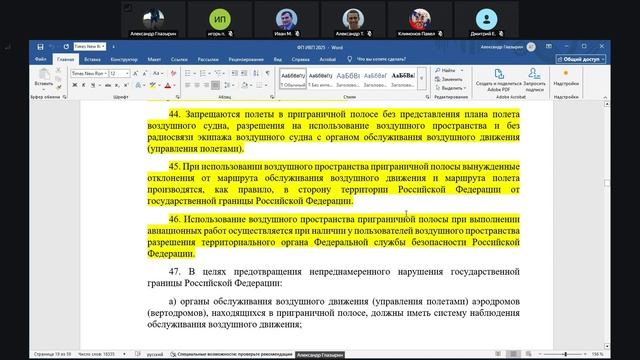Apply superscript formatting

(x=126, y=85)
